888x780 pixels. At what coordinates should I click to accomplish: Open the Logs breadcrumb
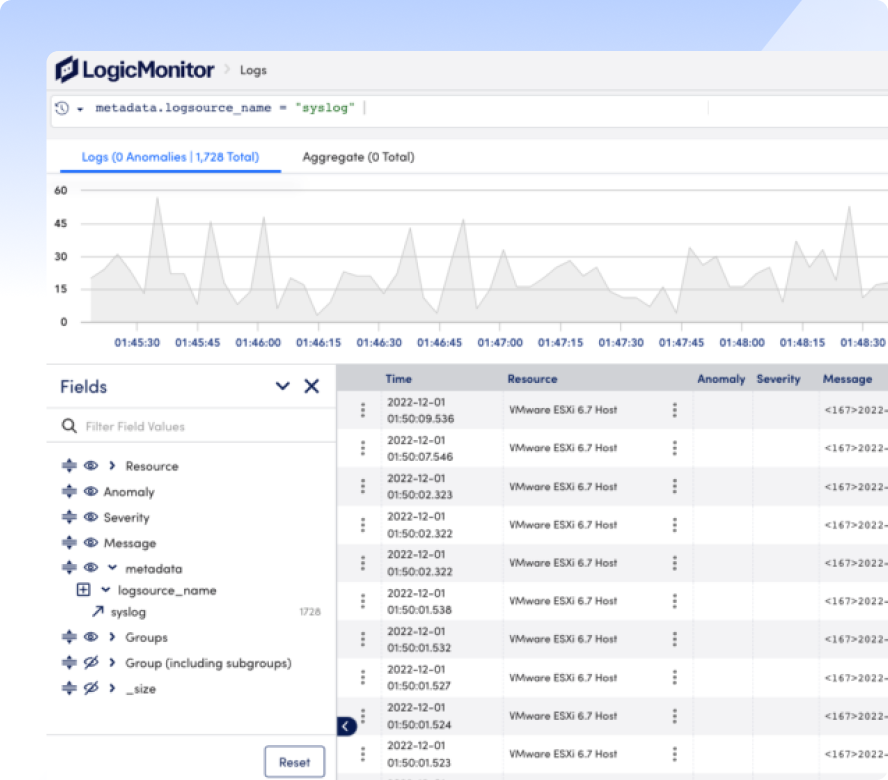tap(253, 70)
